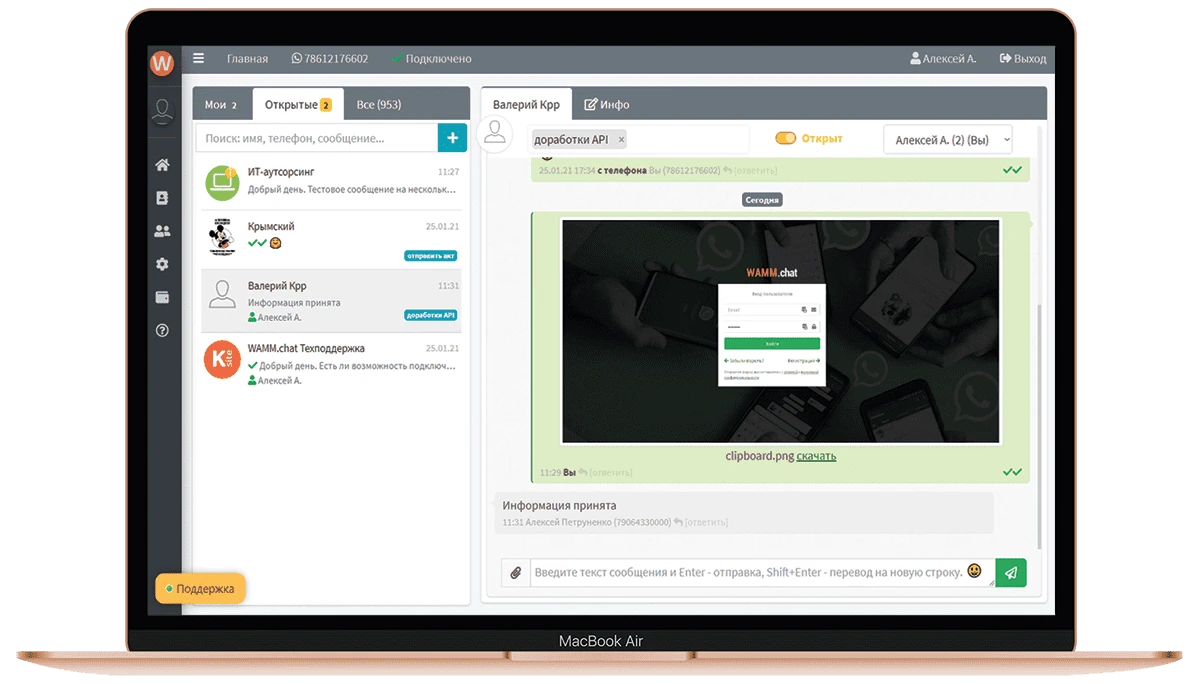This screenshot has width=1200, height=684.
Task: Switch to the Открытые tab
Action: coord(298,104)
